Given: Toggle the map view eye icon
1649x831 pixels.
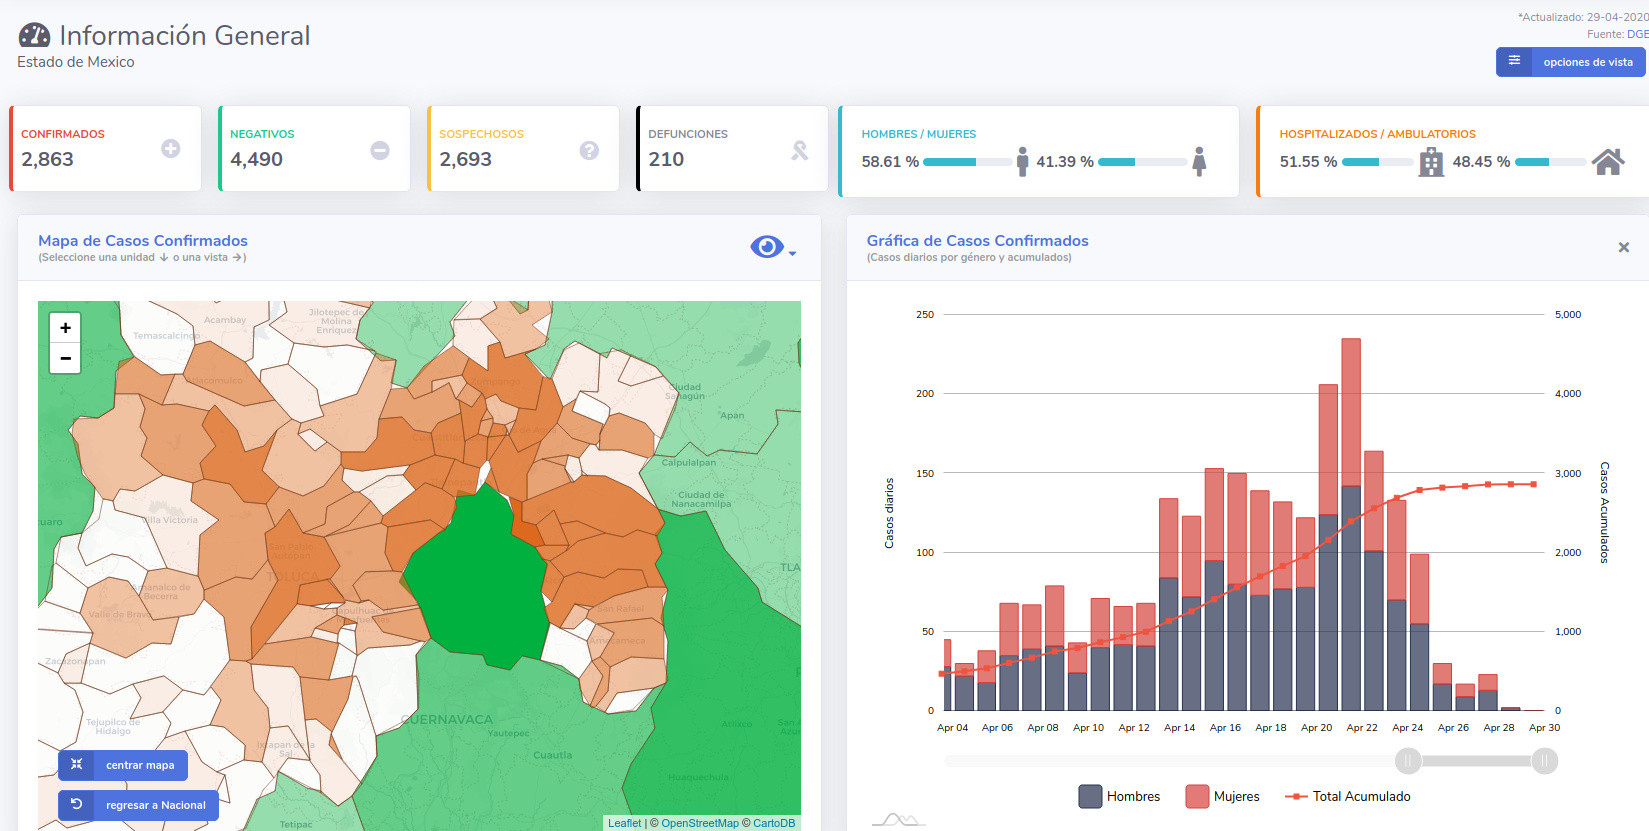Looking at the screenshot, I should point(766,246).
